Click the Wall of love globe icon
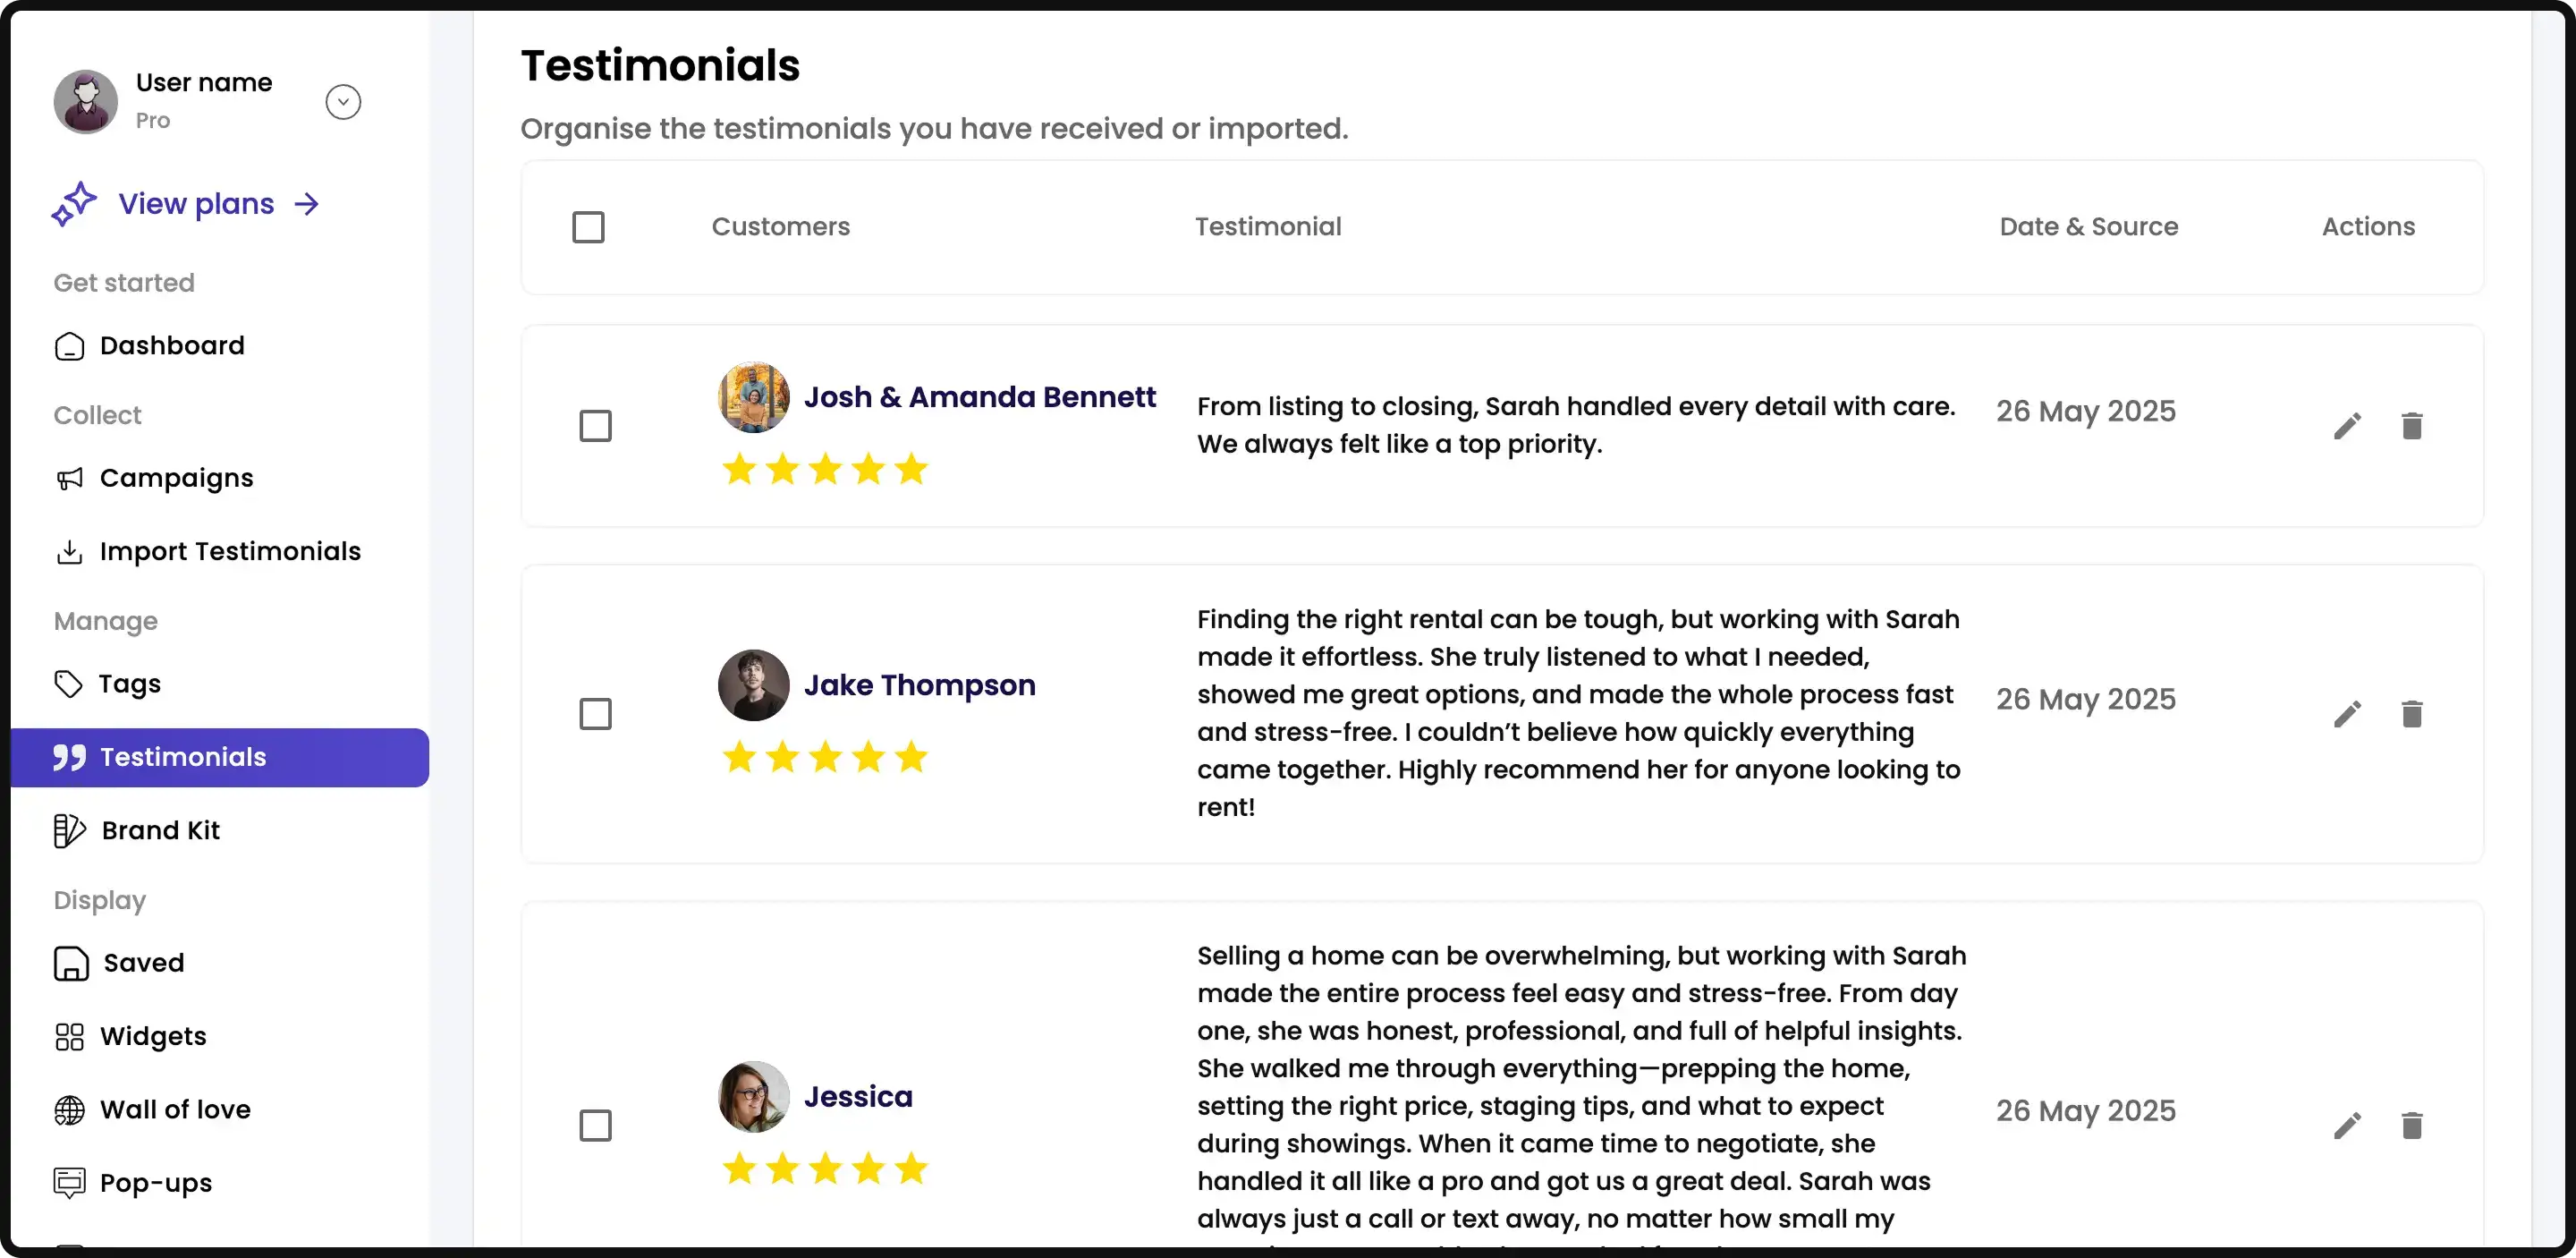Image resolution: width=2576 pixels, height=1258 pixels. point(69,1110)
